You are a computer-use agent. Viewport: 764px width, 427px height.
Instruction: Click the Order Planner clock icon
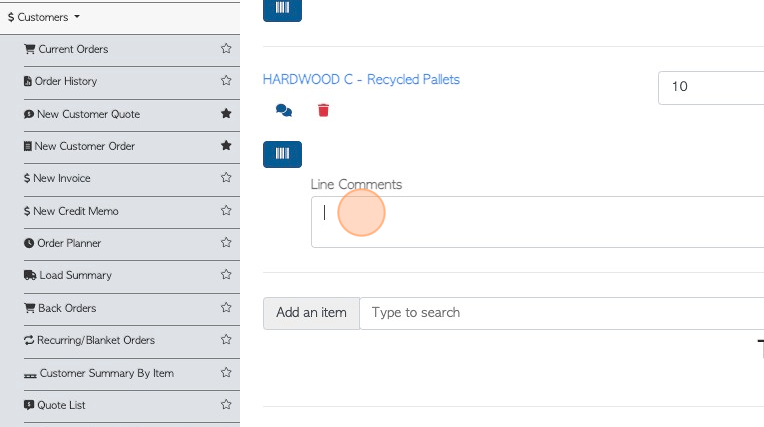pyautogui.click(x=29, y=243)
